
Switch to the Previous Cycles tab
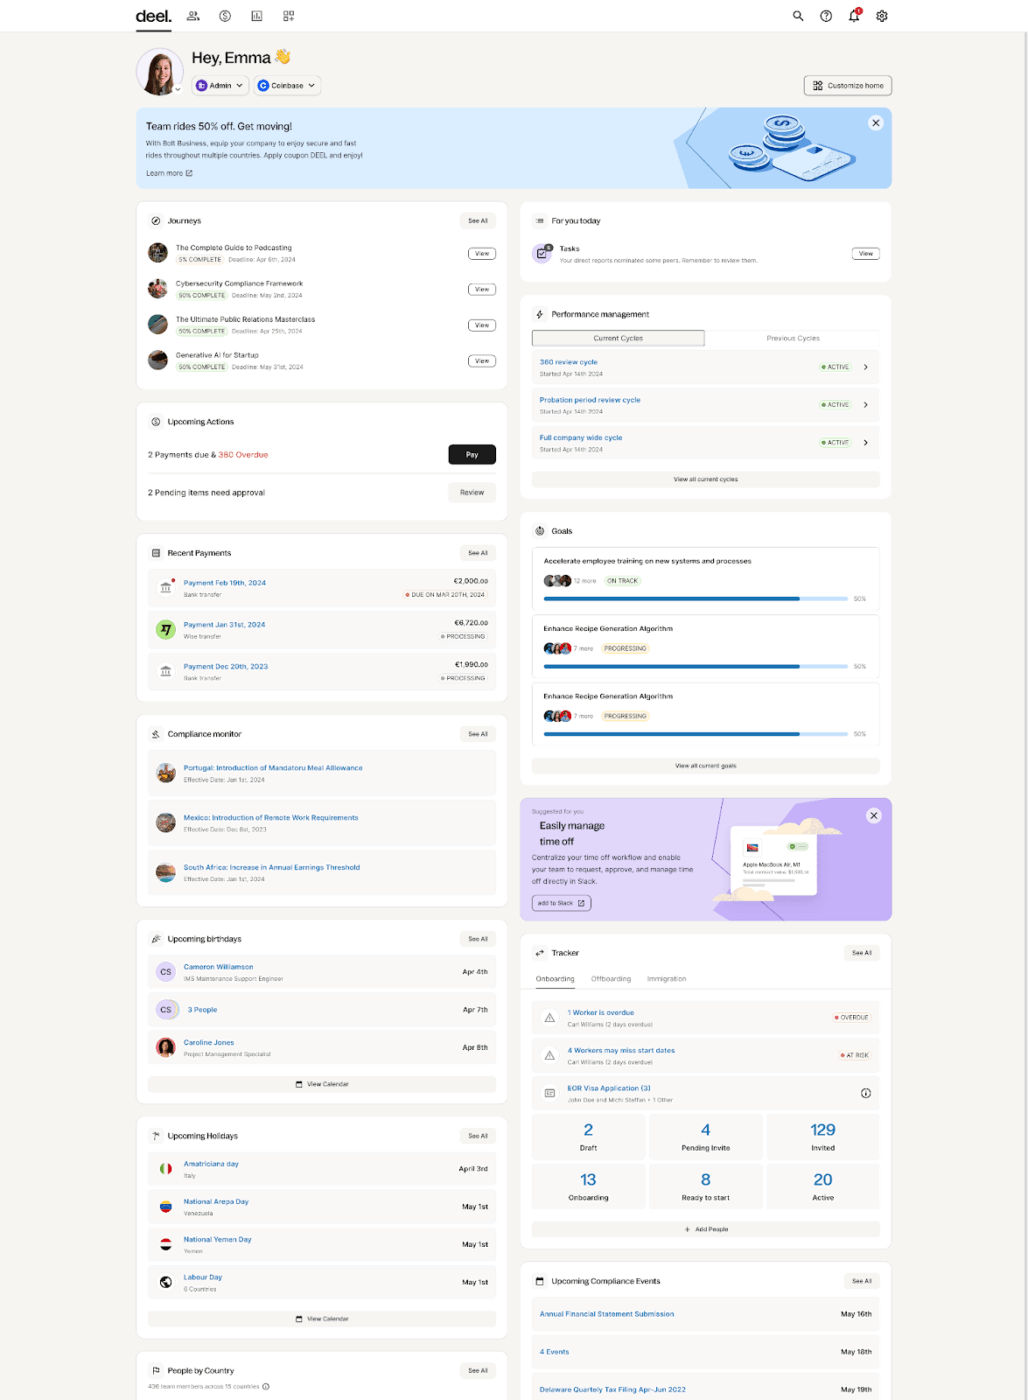tap(792, 338)
